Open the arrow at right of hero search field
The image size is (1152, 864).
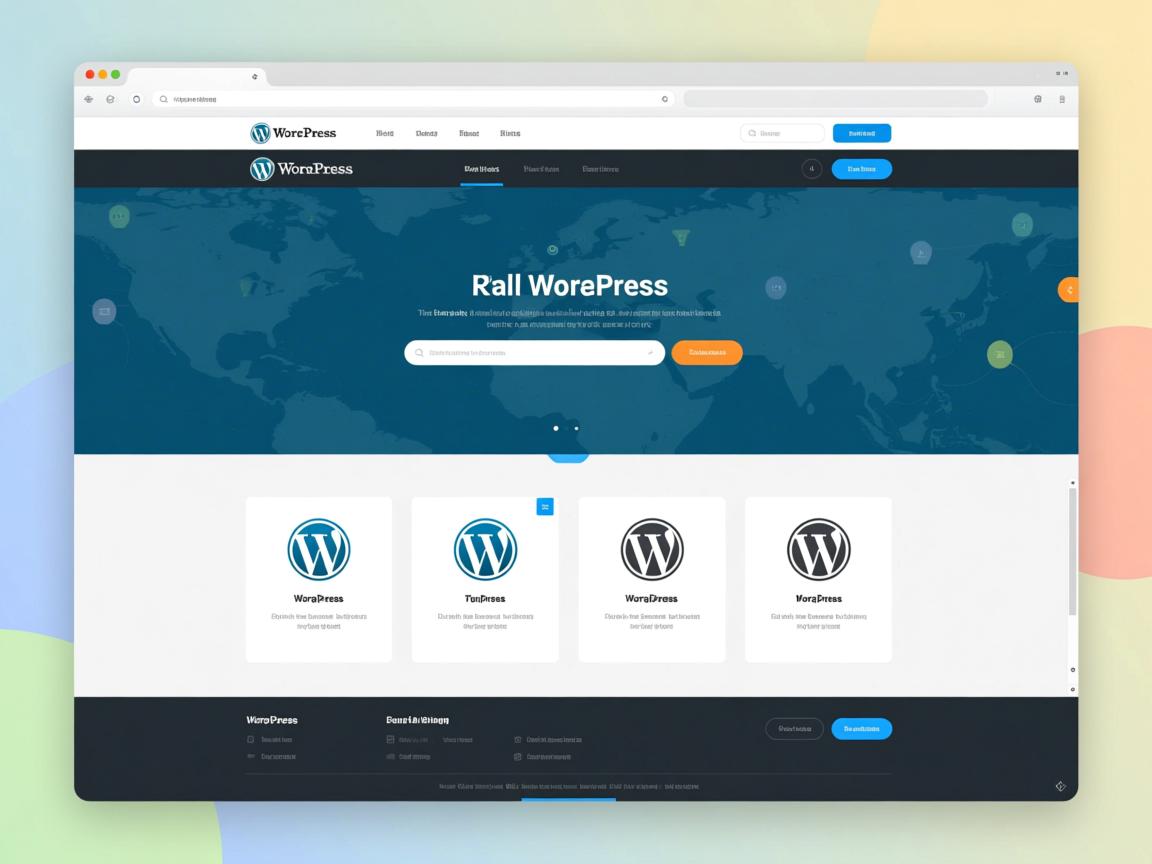coord(648,352)
